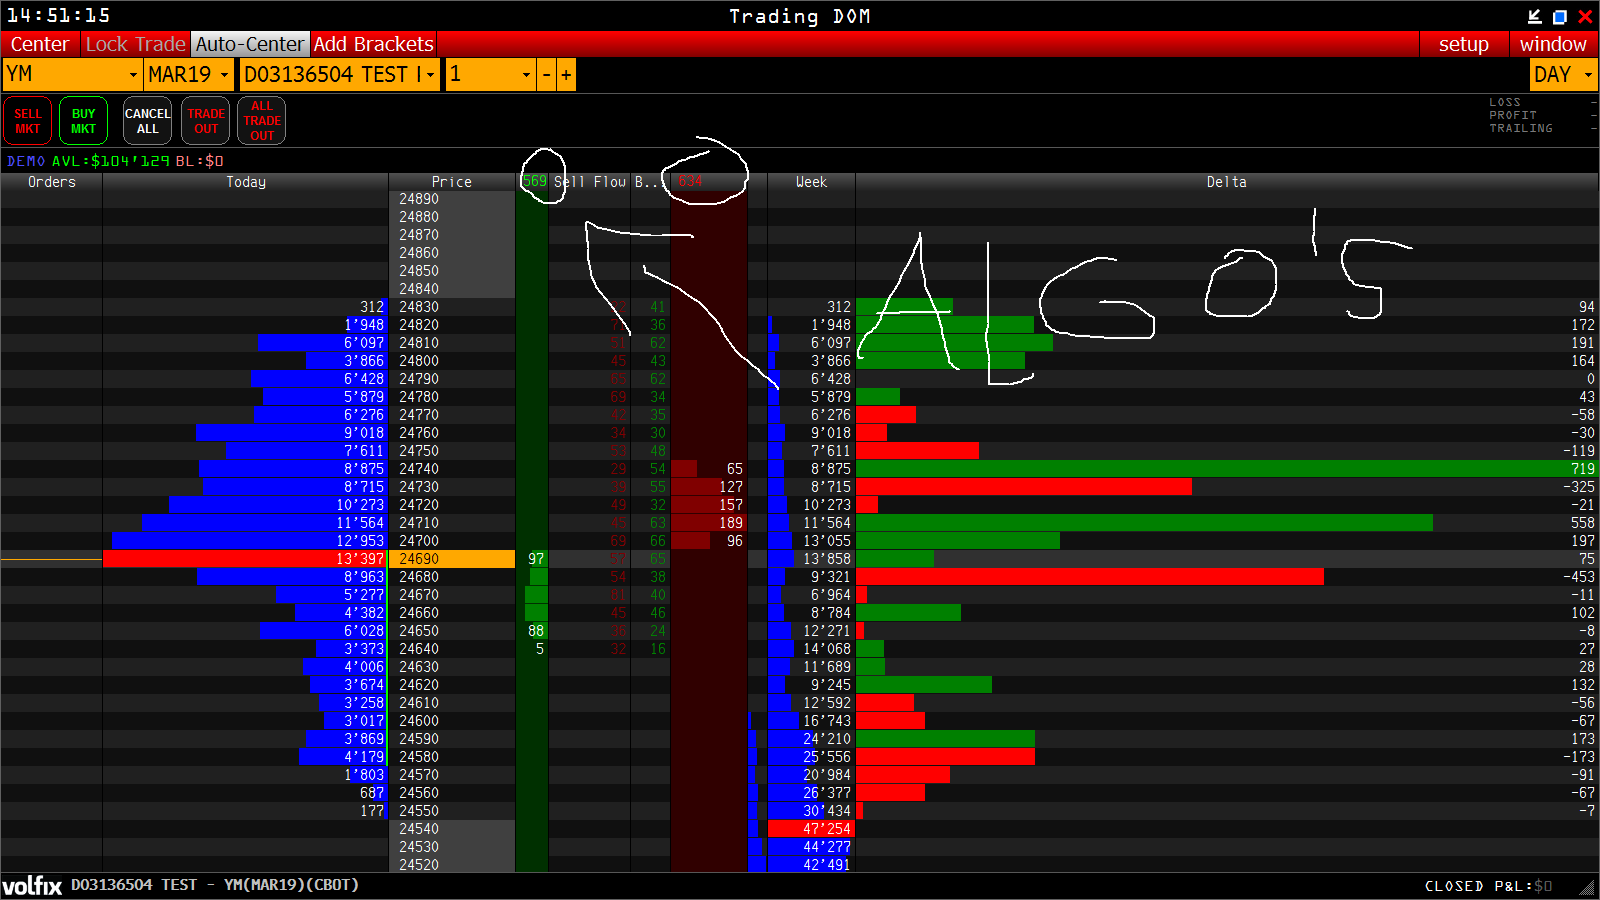Image resolution: width=1600 pixels, height=900 pixels.
Task: Open the YM symbol dropdown
Action: [x=72, y=75]
